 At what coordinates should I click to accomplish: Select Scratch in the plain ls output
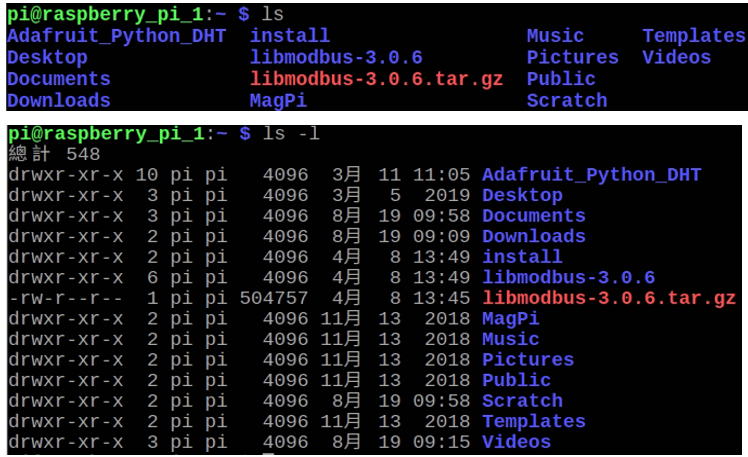[567, 101]
